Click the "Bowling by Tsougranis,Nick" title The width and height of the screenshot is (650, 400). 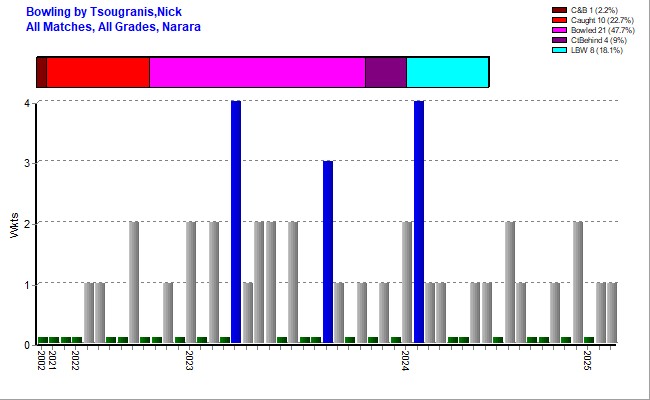(103, 11)
